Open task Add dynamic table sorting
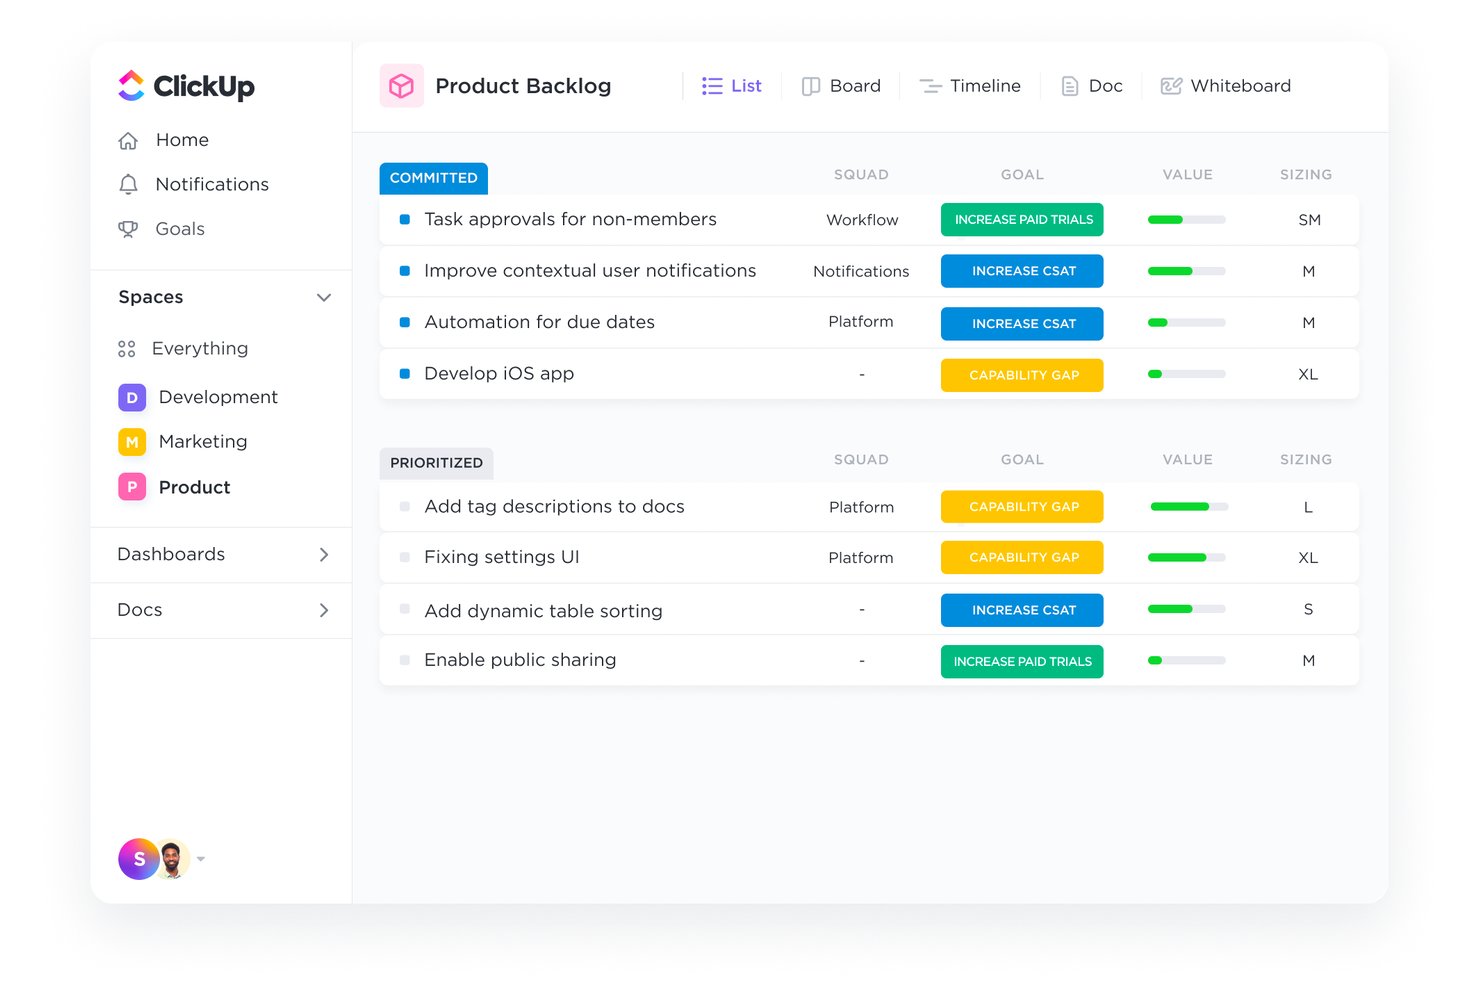Screen dimensions: 1480x987 point(543,611)
